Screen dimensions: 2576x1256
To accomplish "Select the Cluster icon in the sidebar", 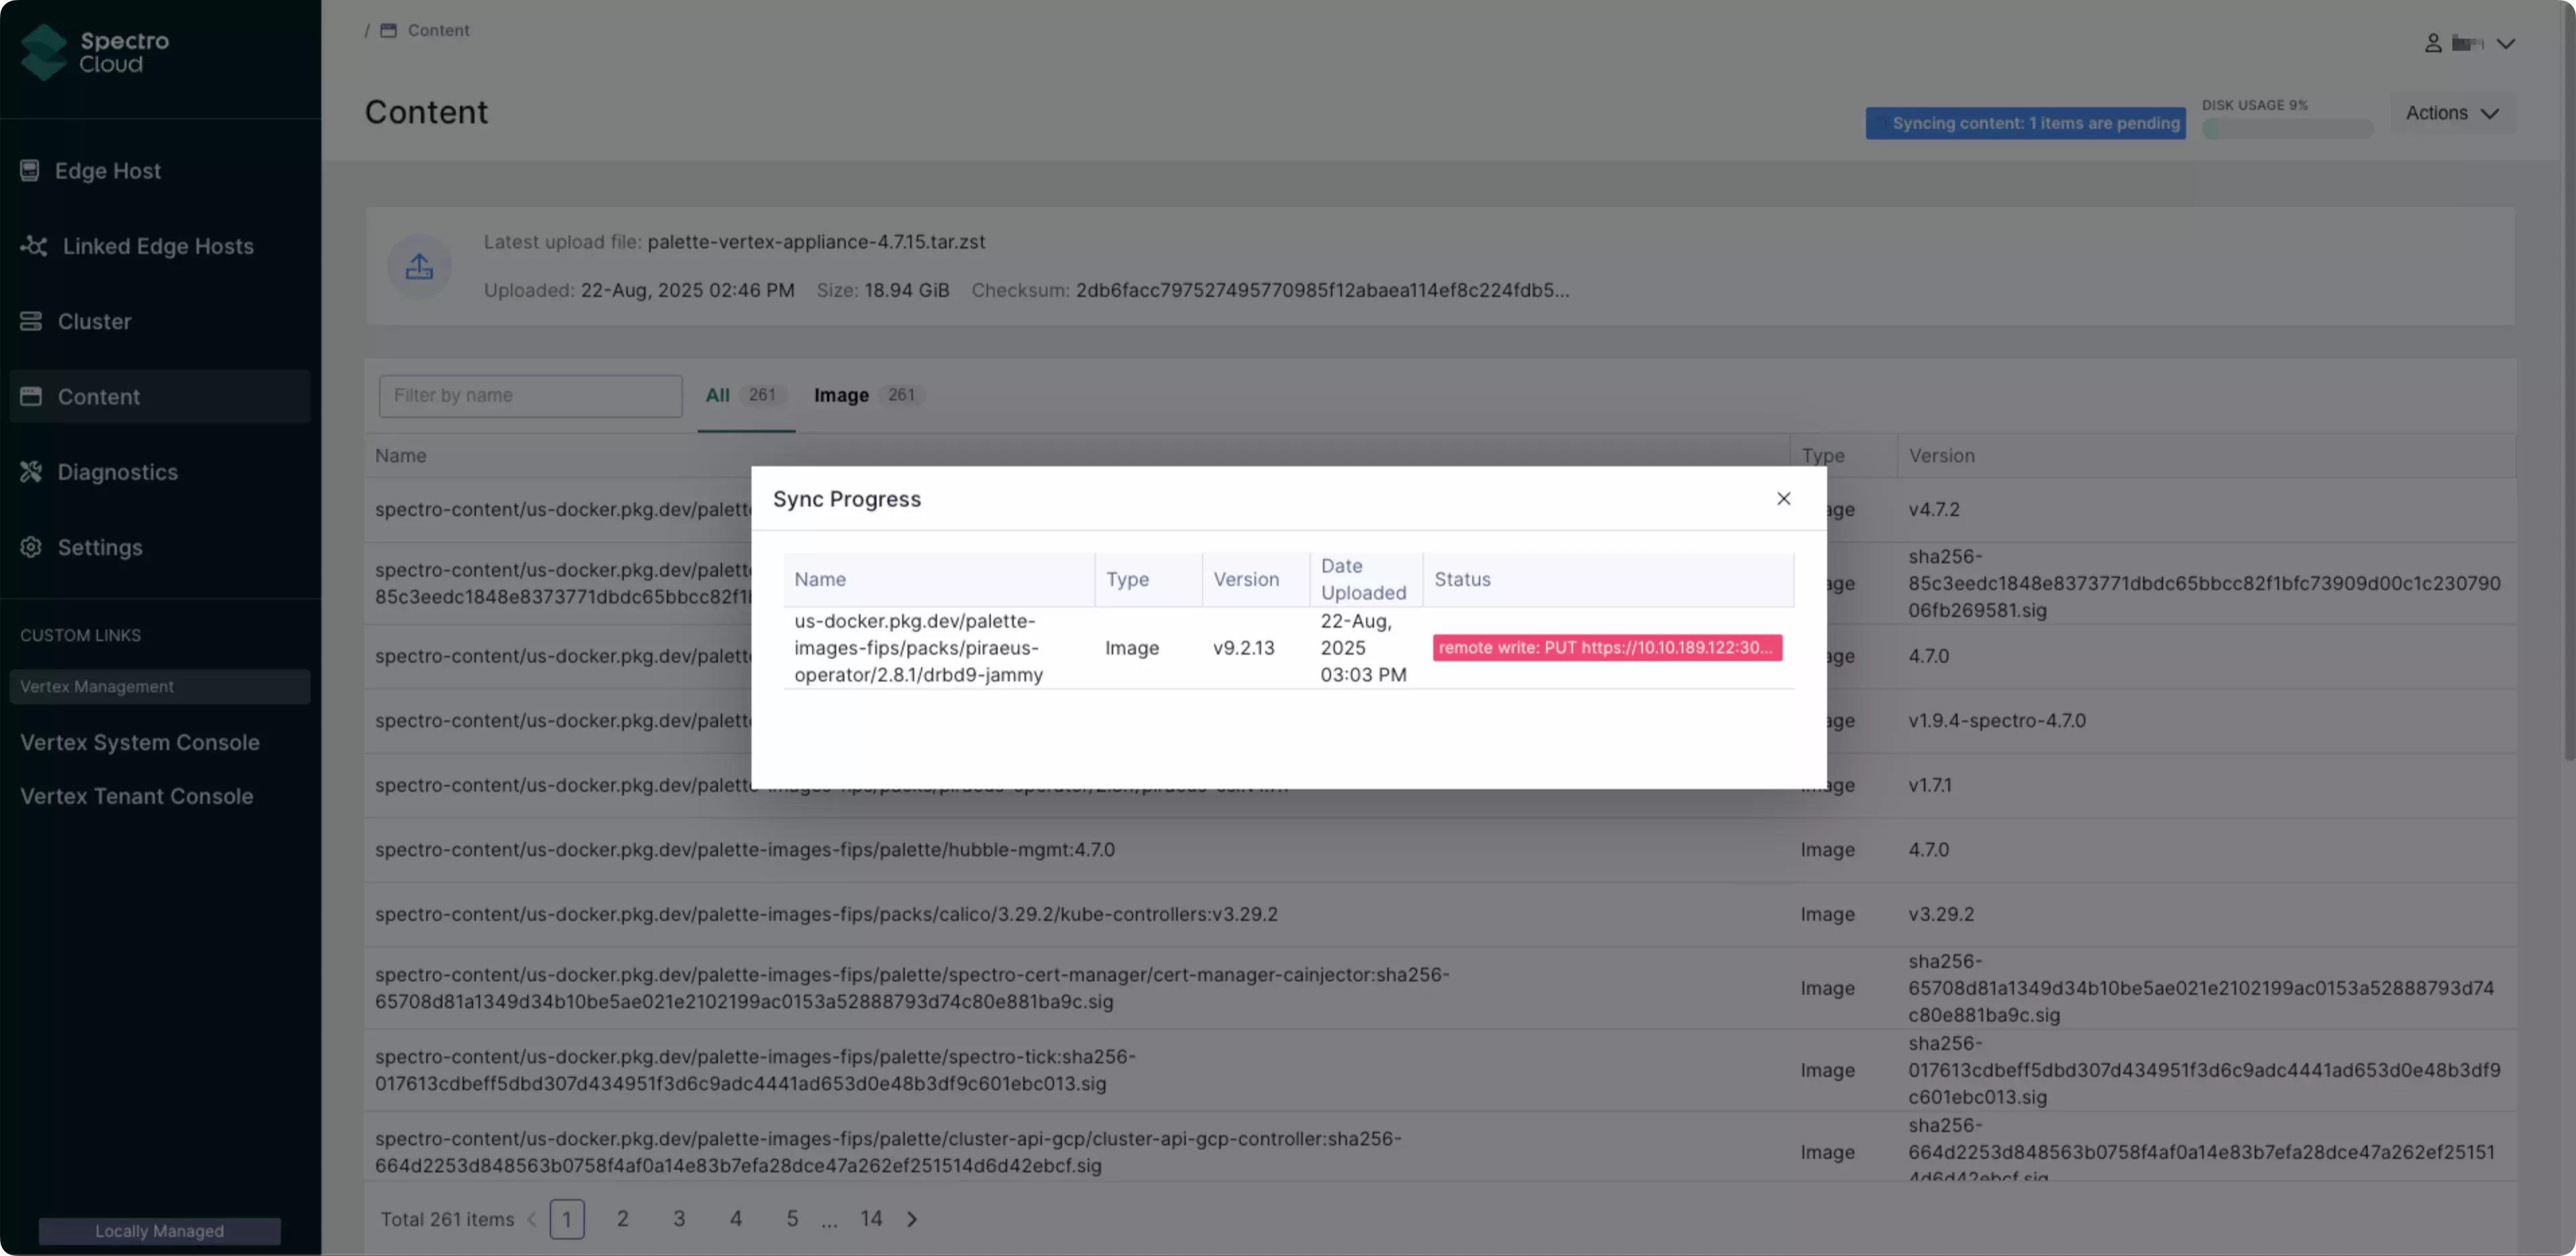I will tap(31, 321).
